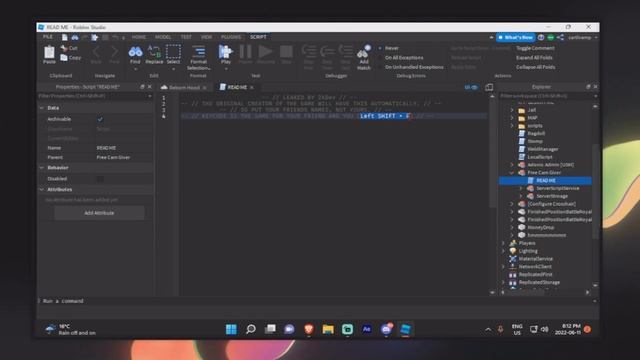640x360 pixels.
Task: Open File Explorer from taskbar
Action: (x=328, y=329)
